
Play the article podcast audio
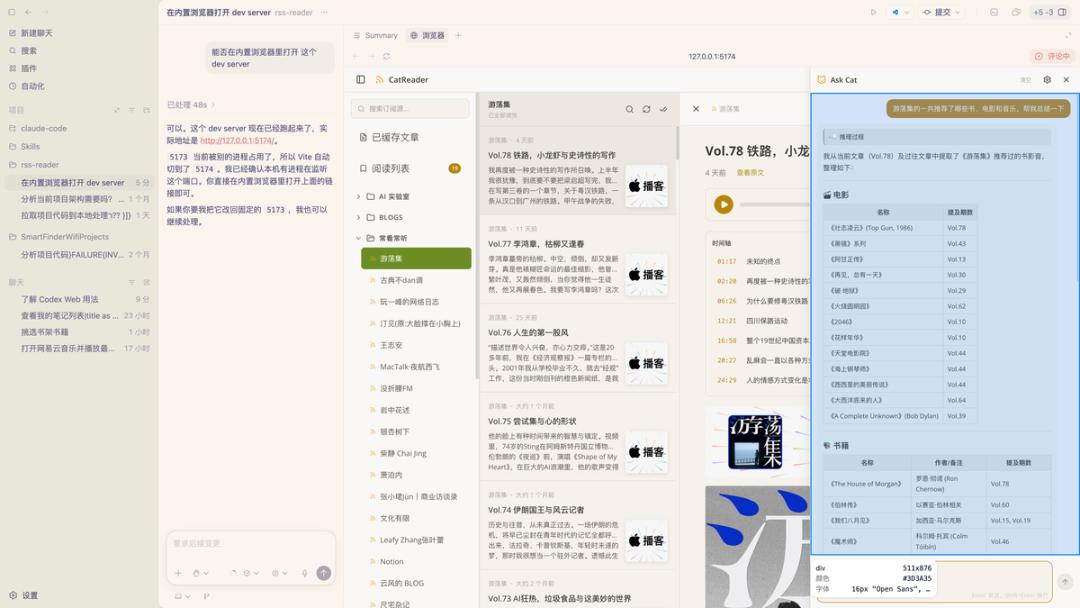(x=723, y=205)
